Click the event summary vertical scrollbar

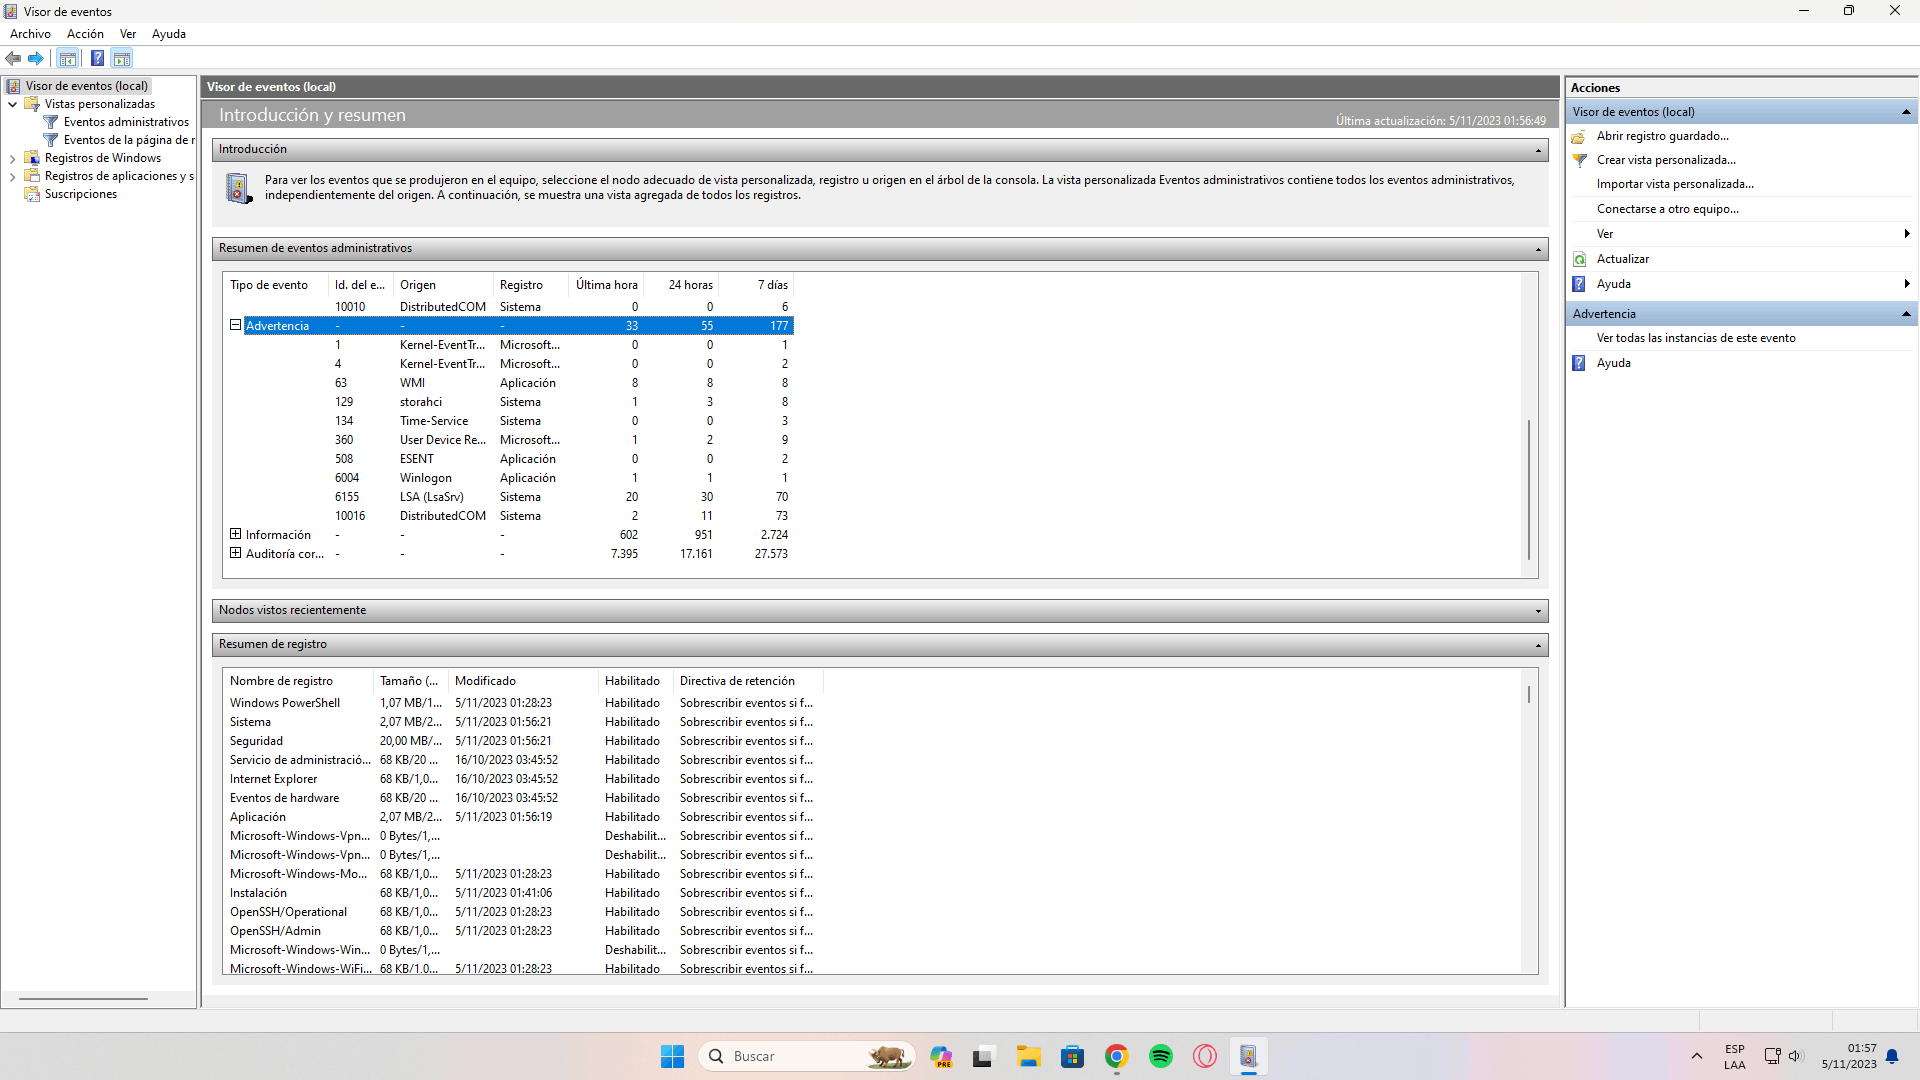click(1529, 490)
